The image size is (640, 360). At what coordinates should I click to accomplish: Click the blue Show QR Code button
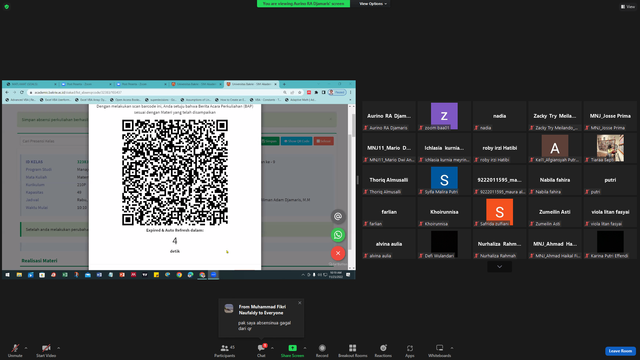pos(297,141)
